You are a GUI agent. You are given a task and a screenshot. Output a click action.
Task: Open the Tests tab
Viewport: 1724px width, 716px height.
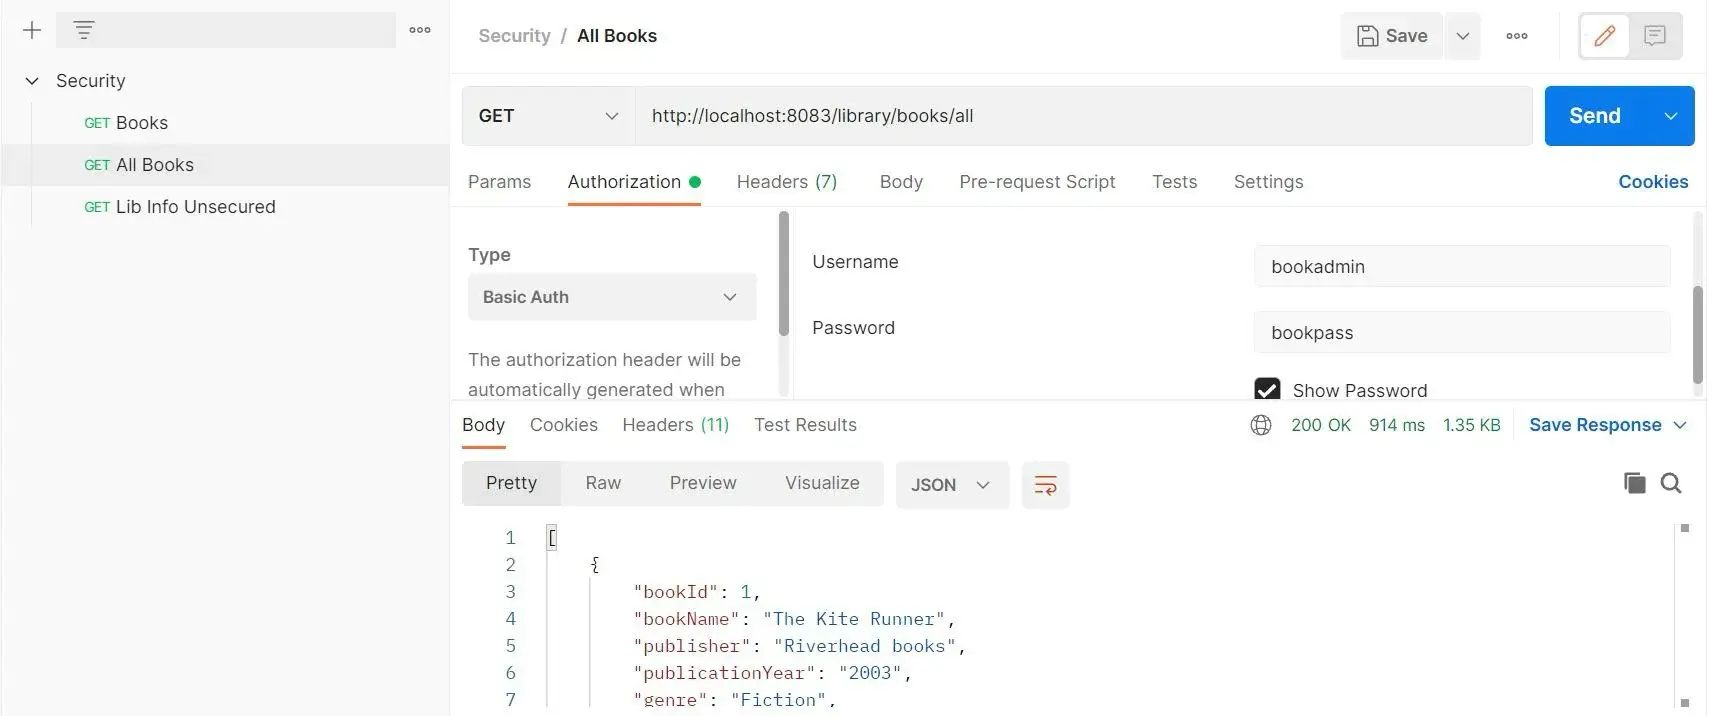coord(1174,182)
